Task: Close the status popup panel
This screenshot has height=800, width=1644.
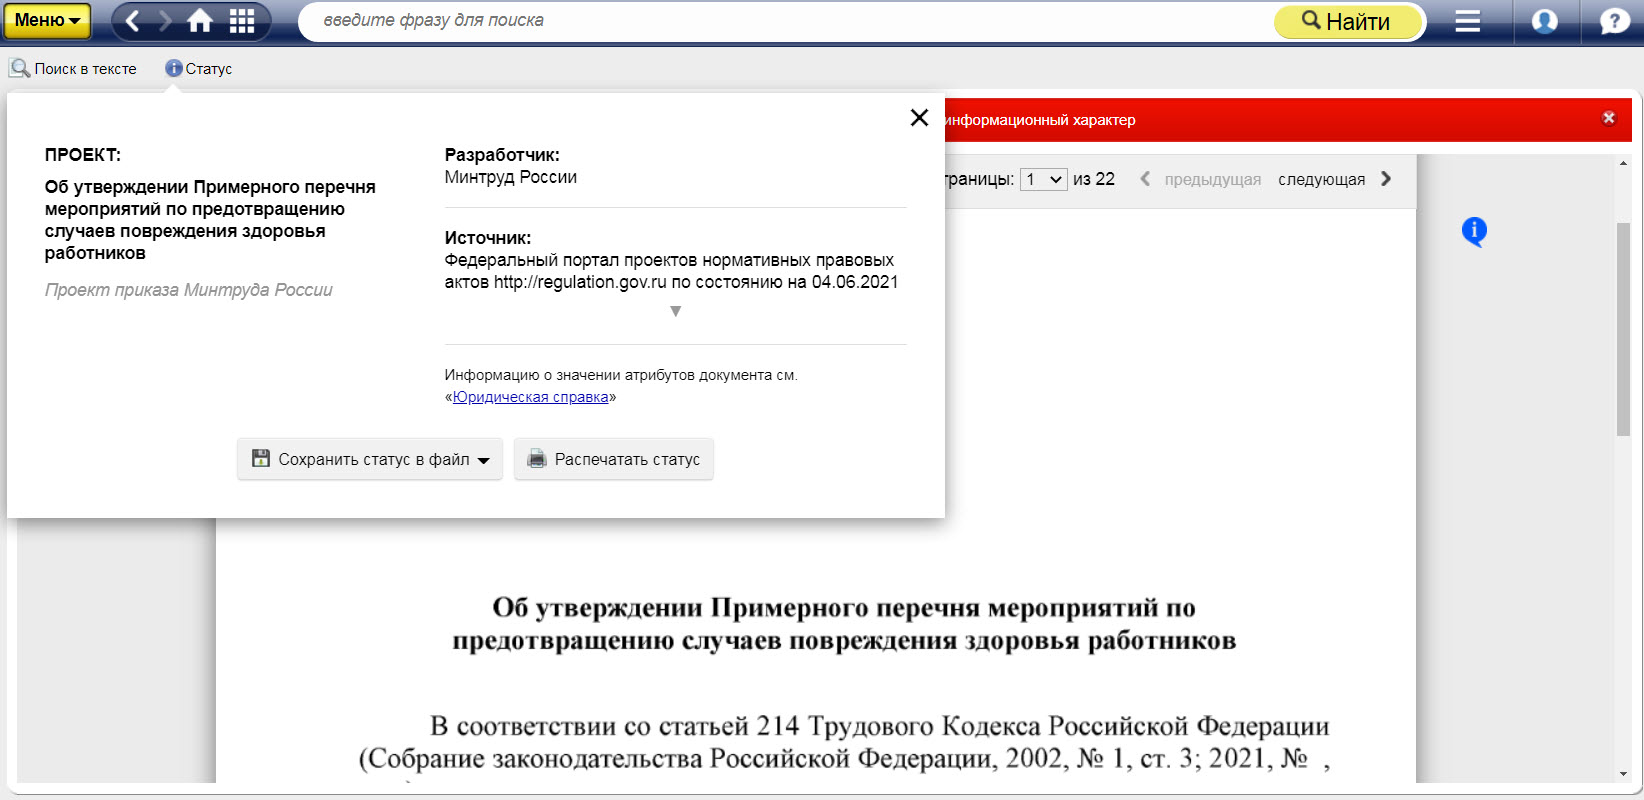Action: pos(919,118)
